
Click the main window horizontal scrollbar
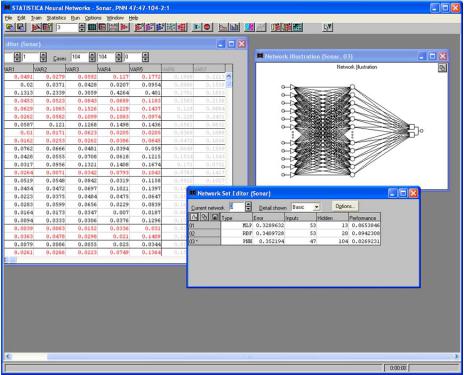coord(232,357)
